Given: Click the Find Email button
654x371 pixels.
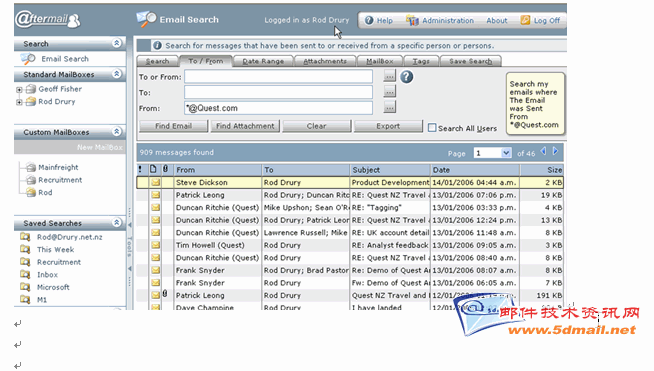Looking at the screenshot, I should [174, 126].
